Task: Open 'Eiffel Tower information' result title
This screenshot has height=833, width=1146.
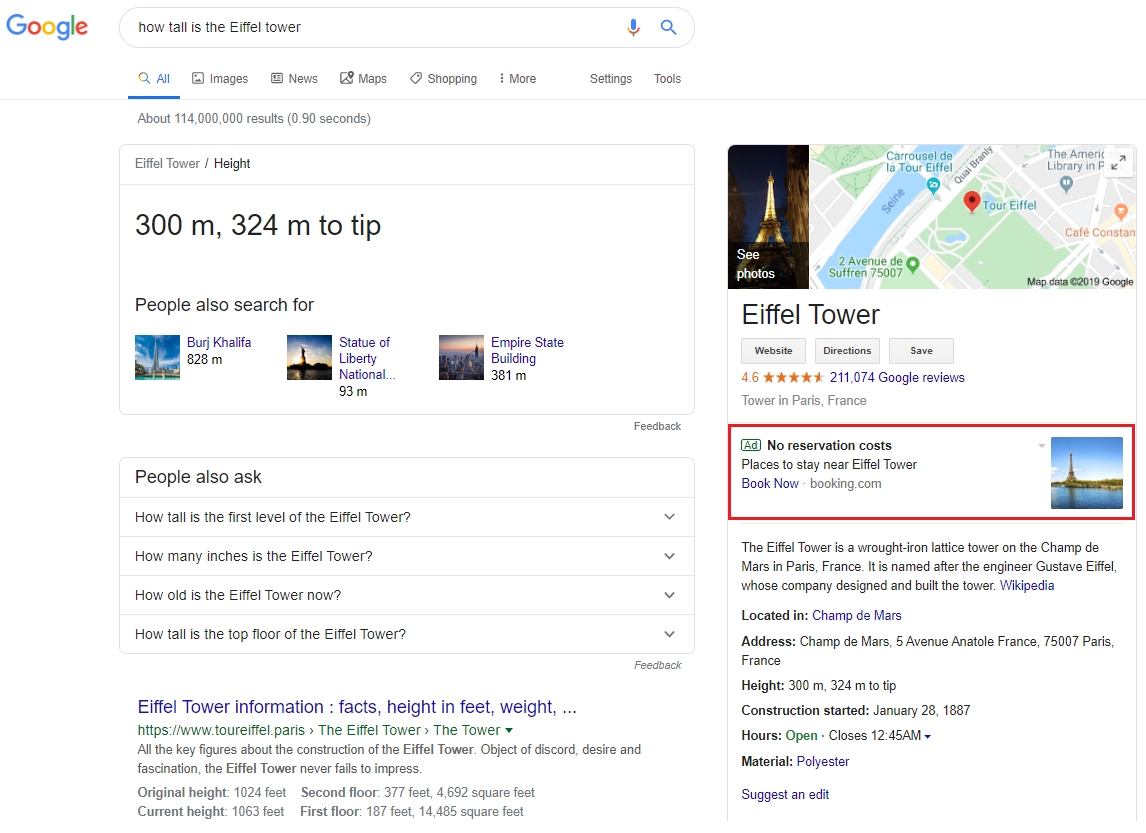Action: (x=357, y=707)
